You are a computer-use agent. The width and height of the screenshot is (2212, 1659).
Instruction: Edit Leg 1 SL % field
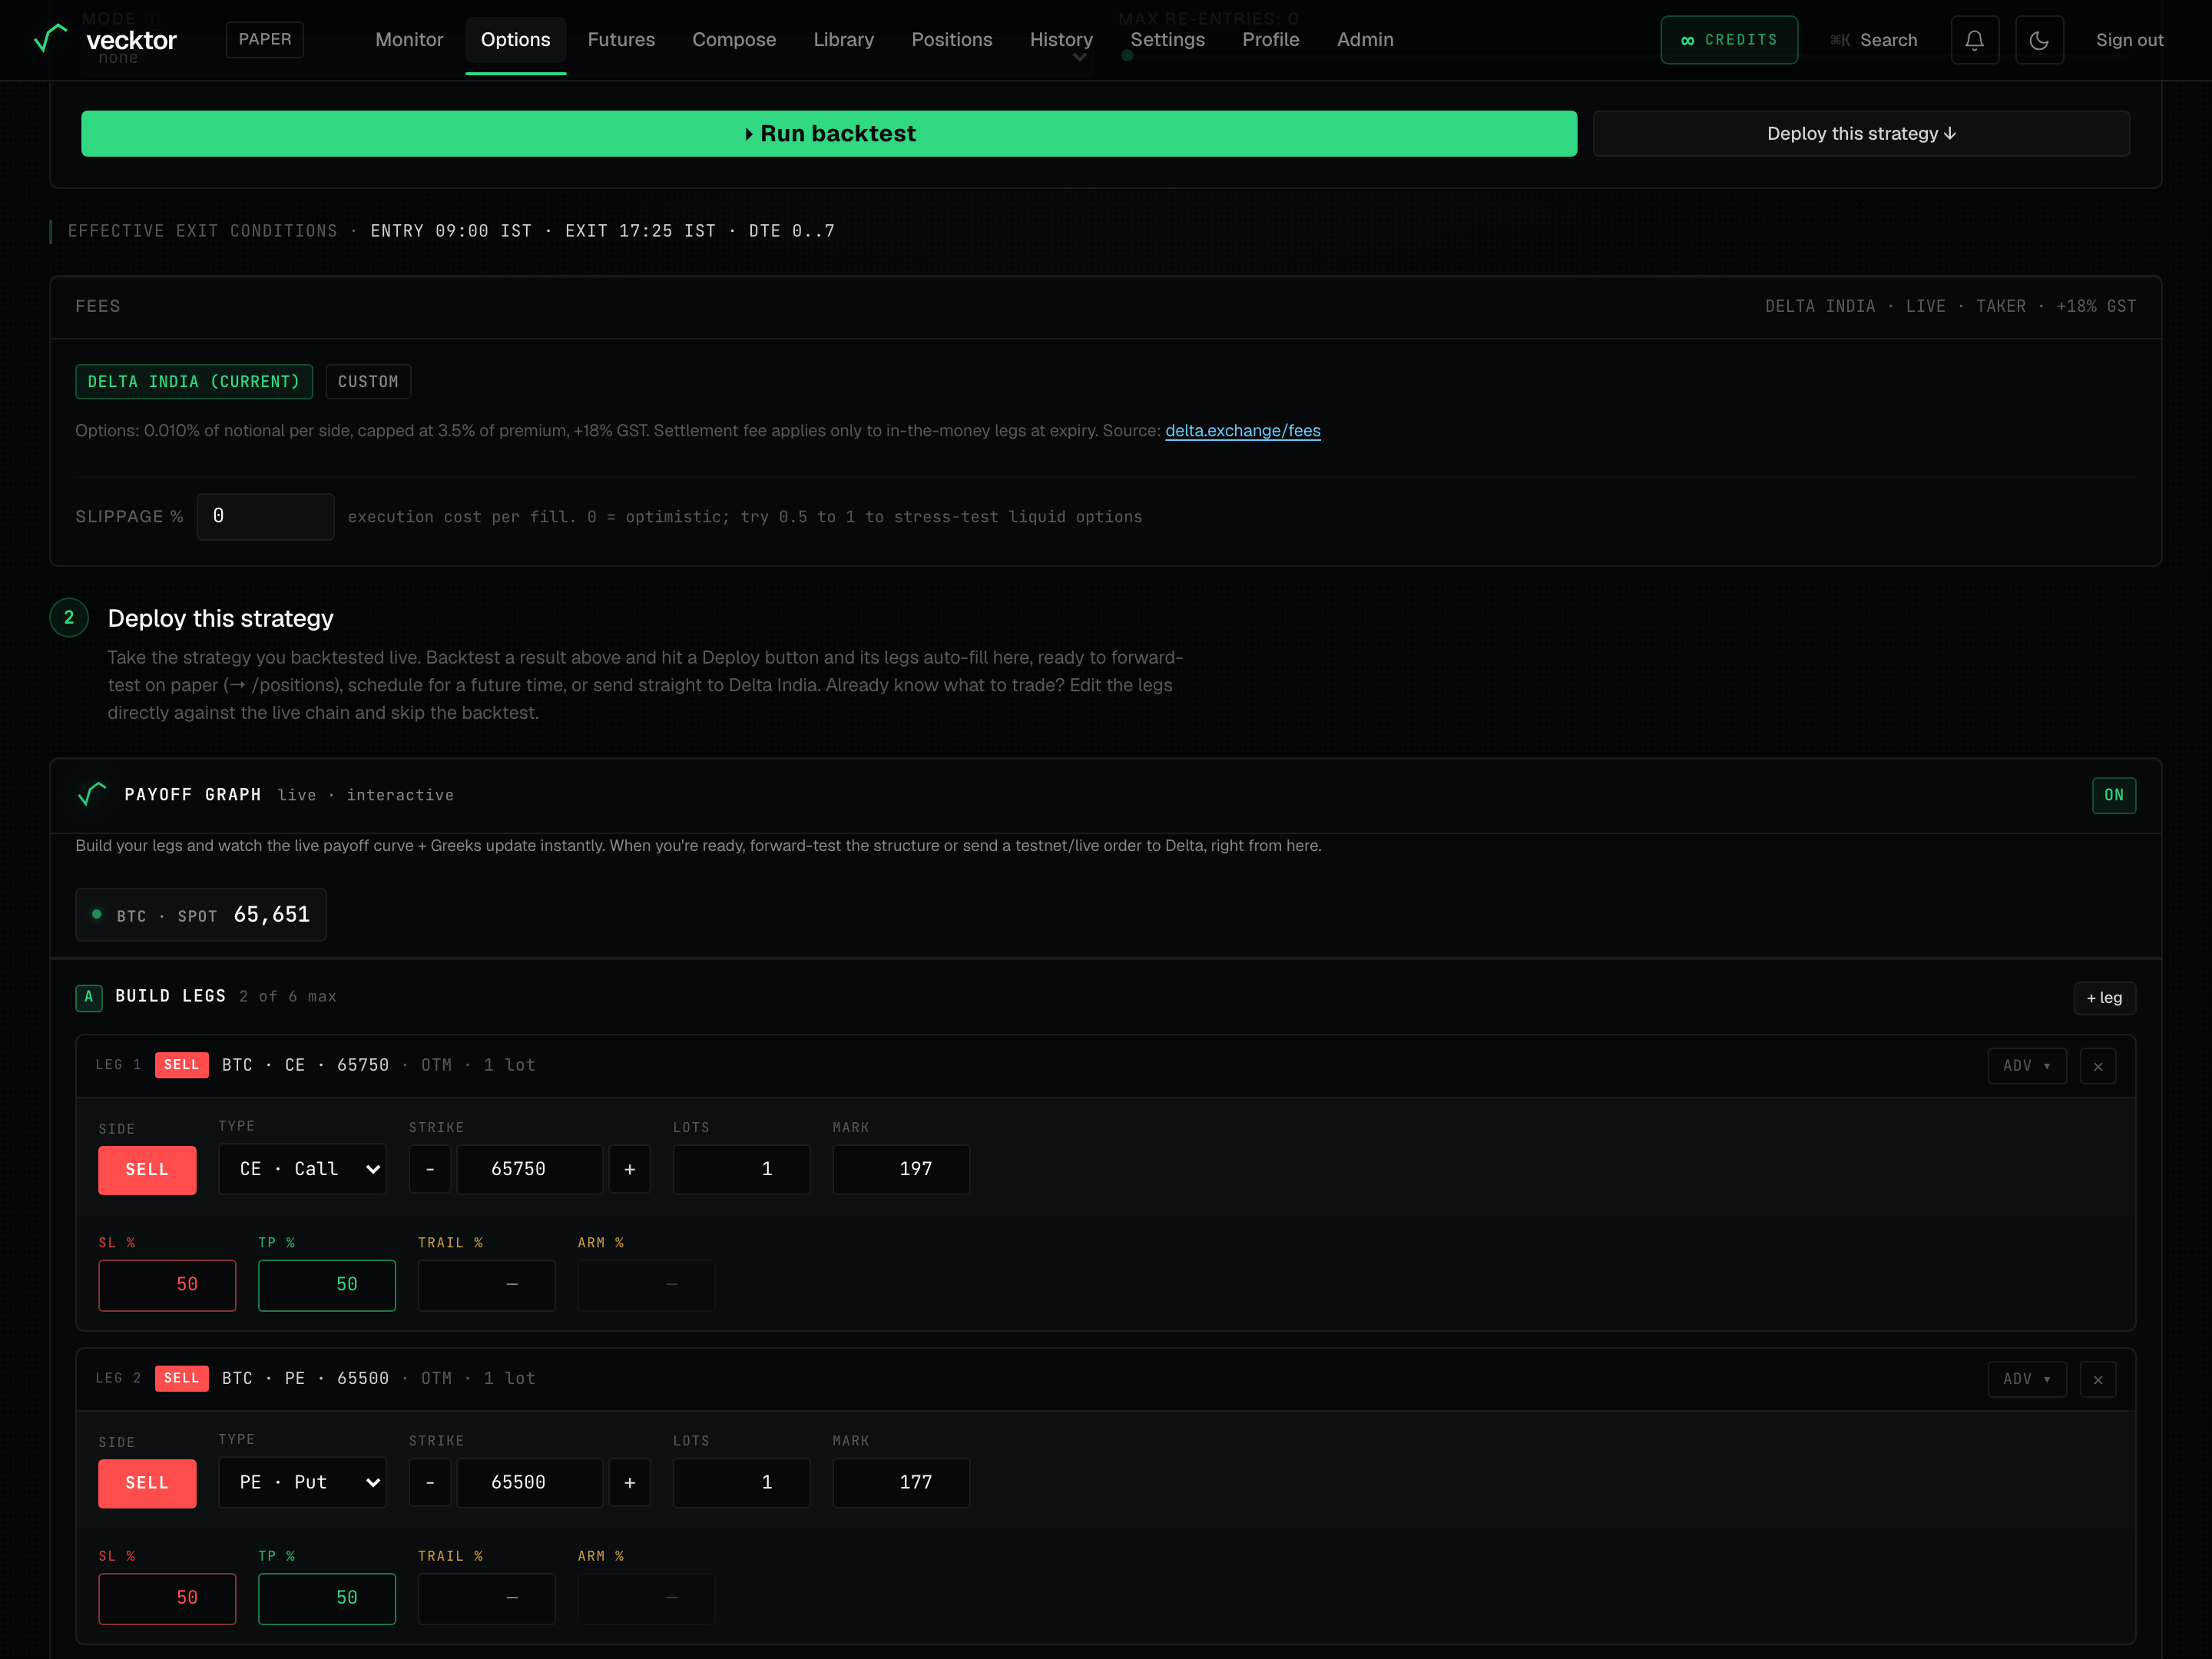(167, 1285)
